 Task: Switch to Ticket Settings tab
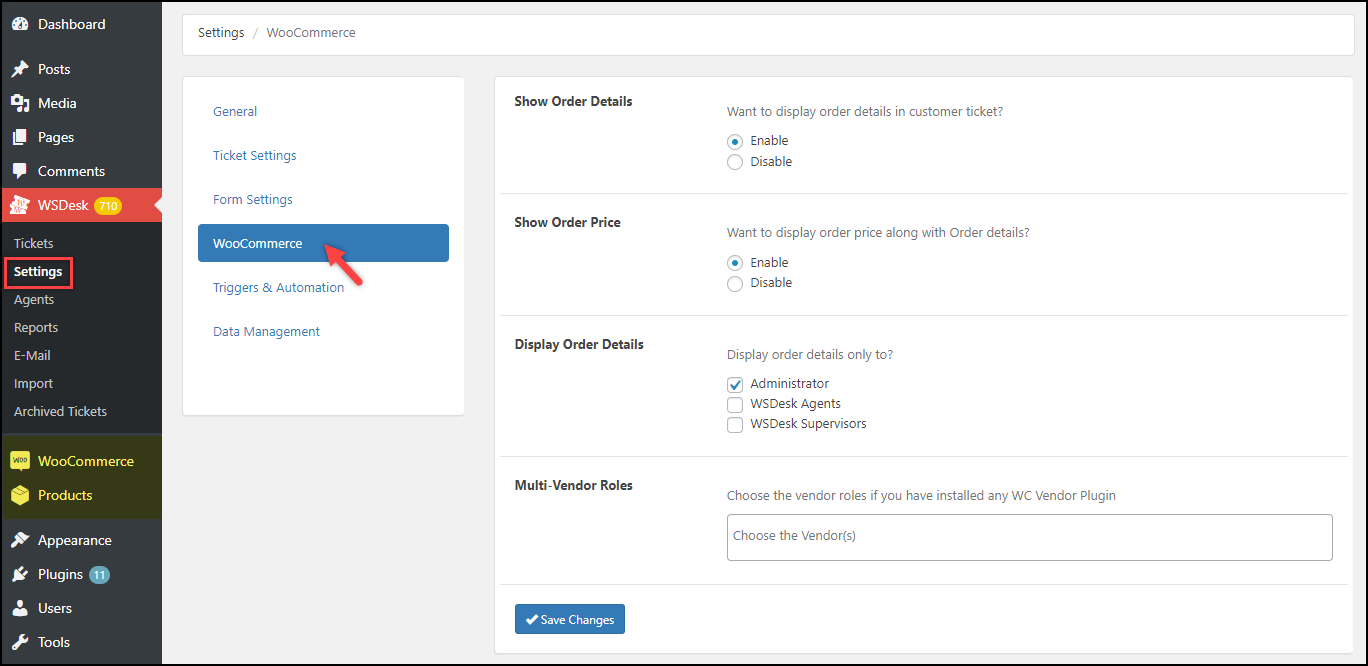pyautogui.click(x=254, y=155)
